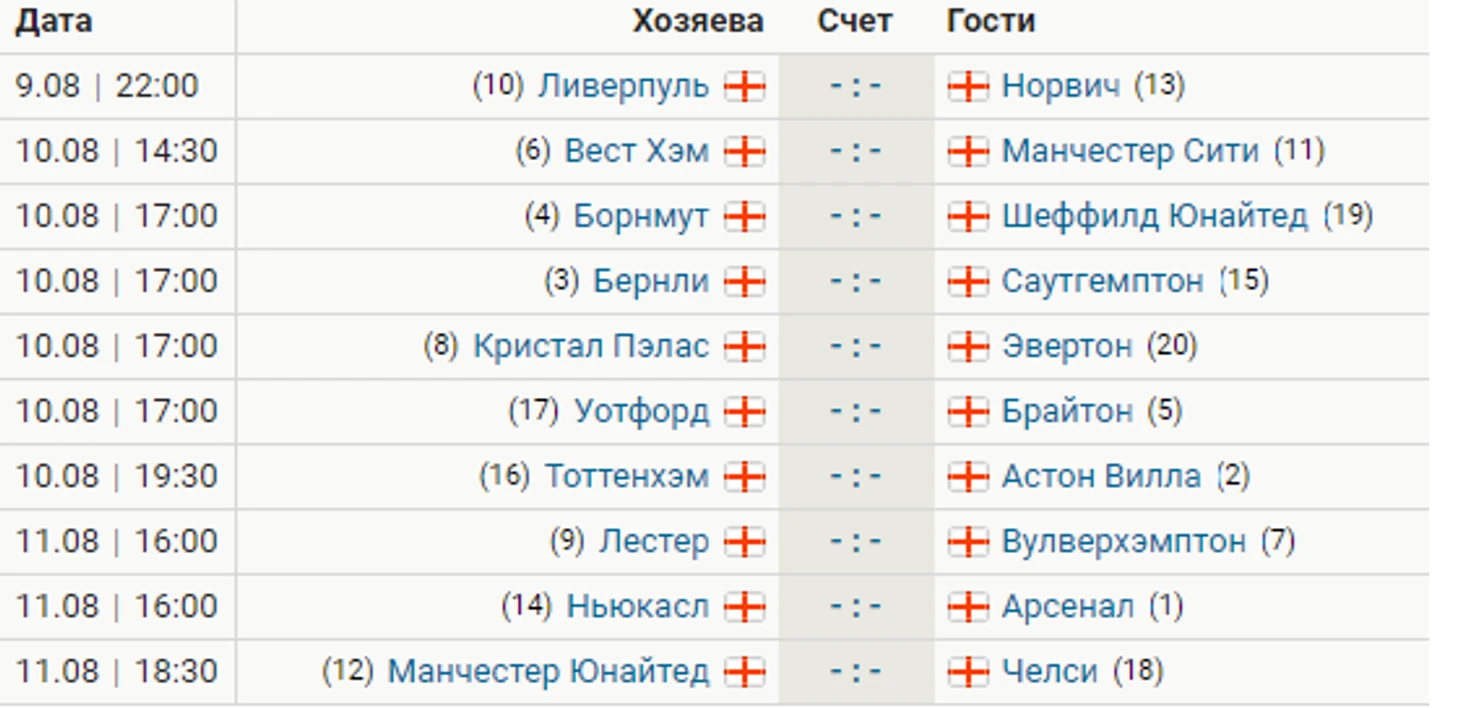
Task: Click the Дата column header
Action: [x=54, y=21]
